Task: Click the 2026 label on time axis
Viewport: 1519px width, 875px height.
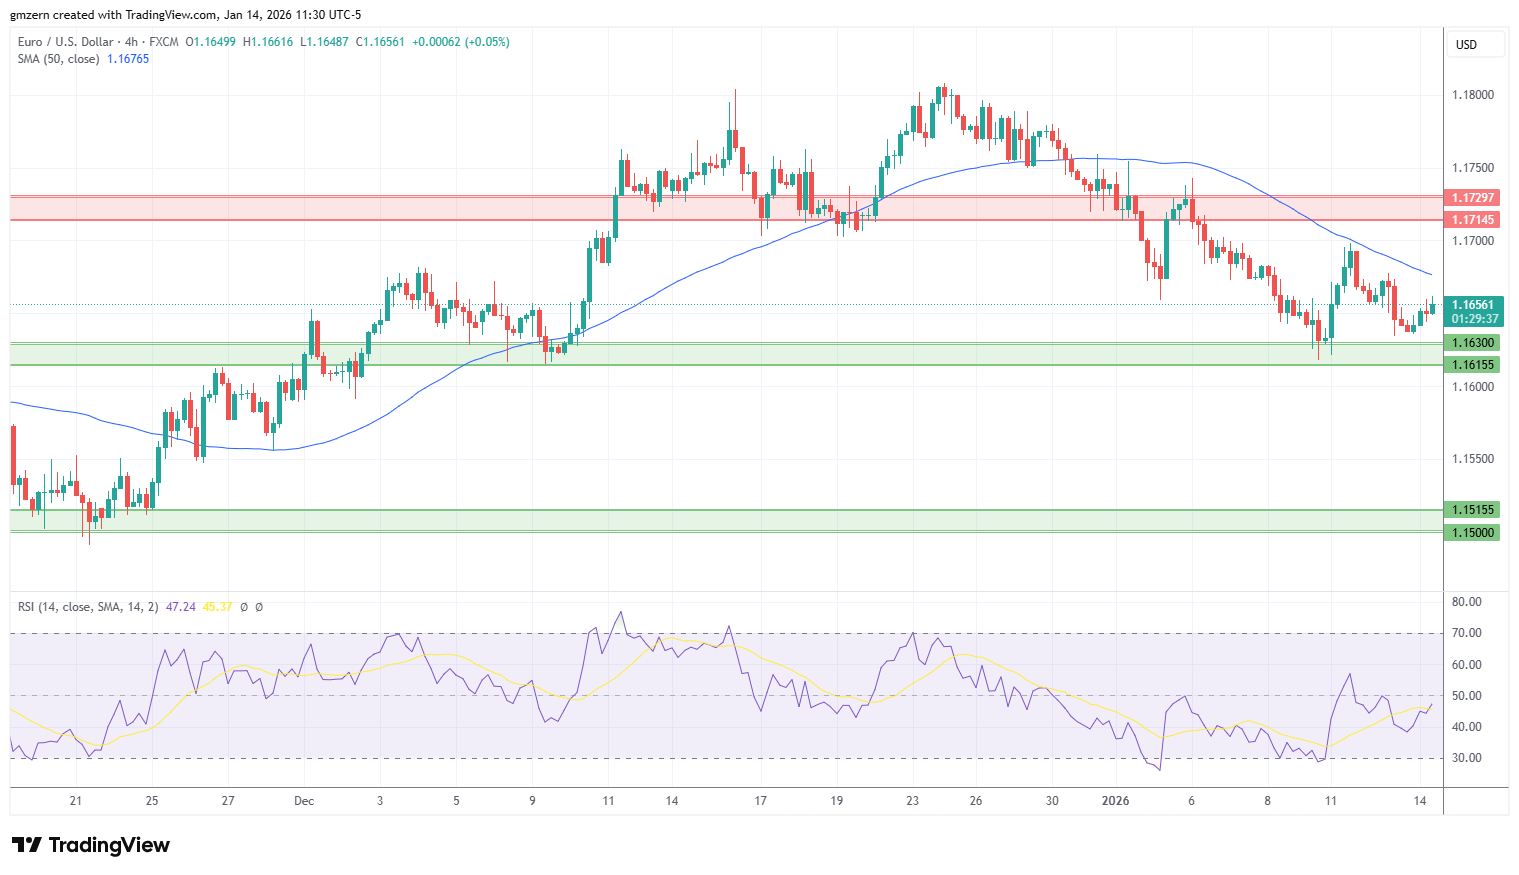Action: coord(1115,801)
